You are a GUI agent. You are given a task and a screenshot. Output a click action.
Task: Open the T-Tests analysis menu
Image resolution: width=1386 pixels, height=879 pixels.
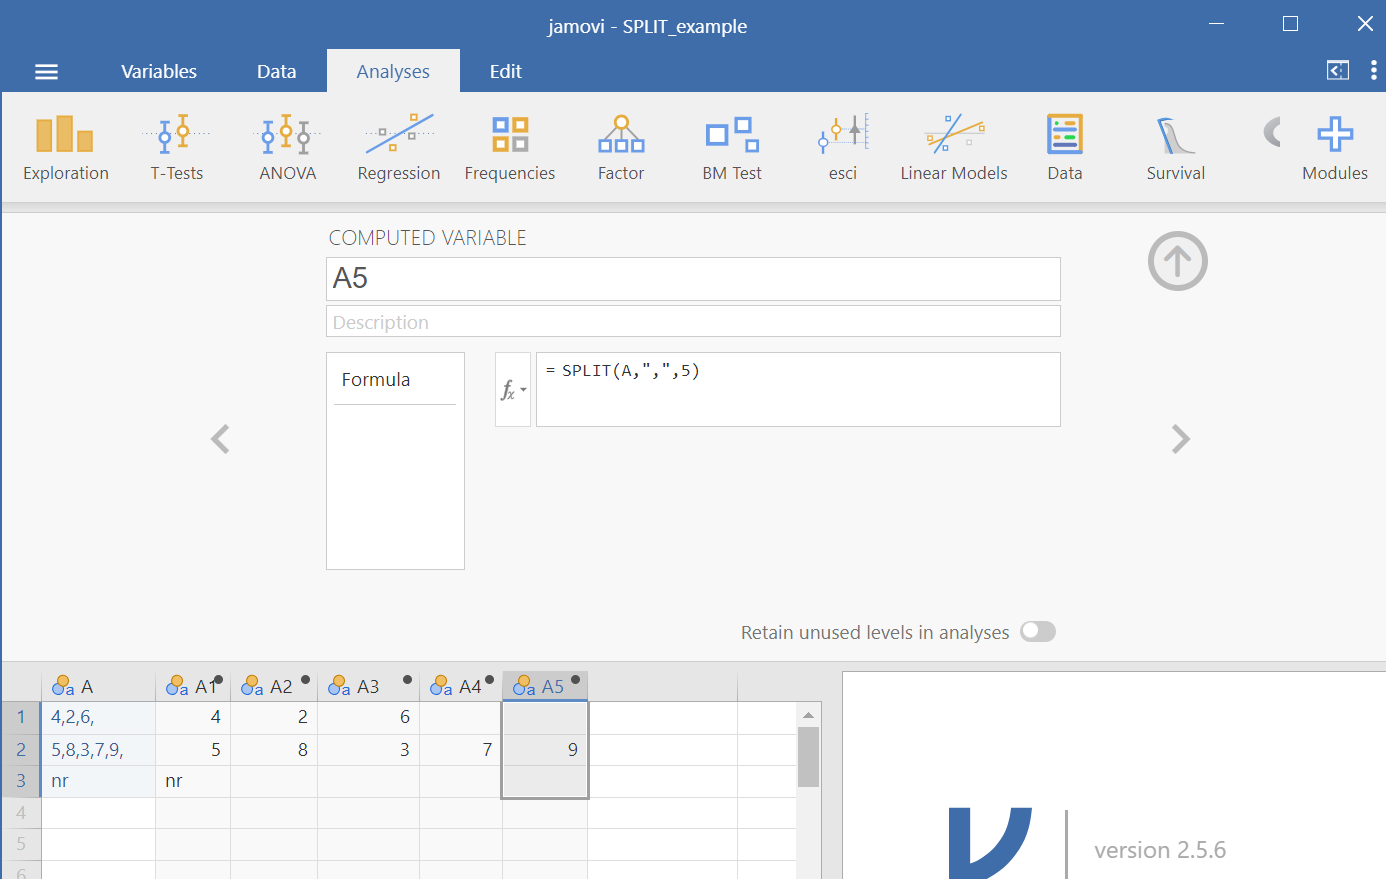click(x=177, y=148)
